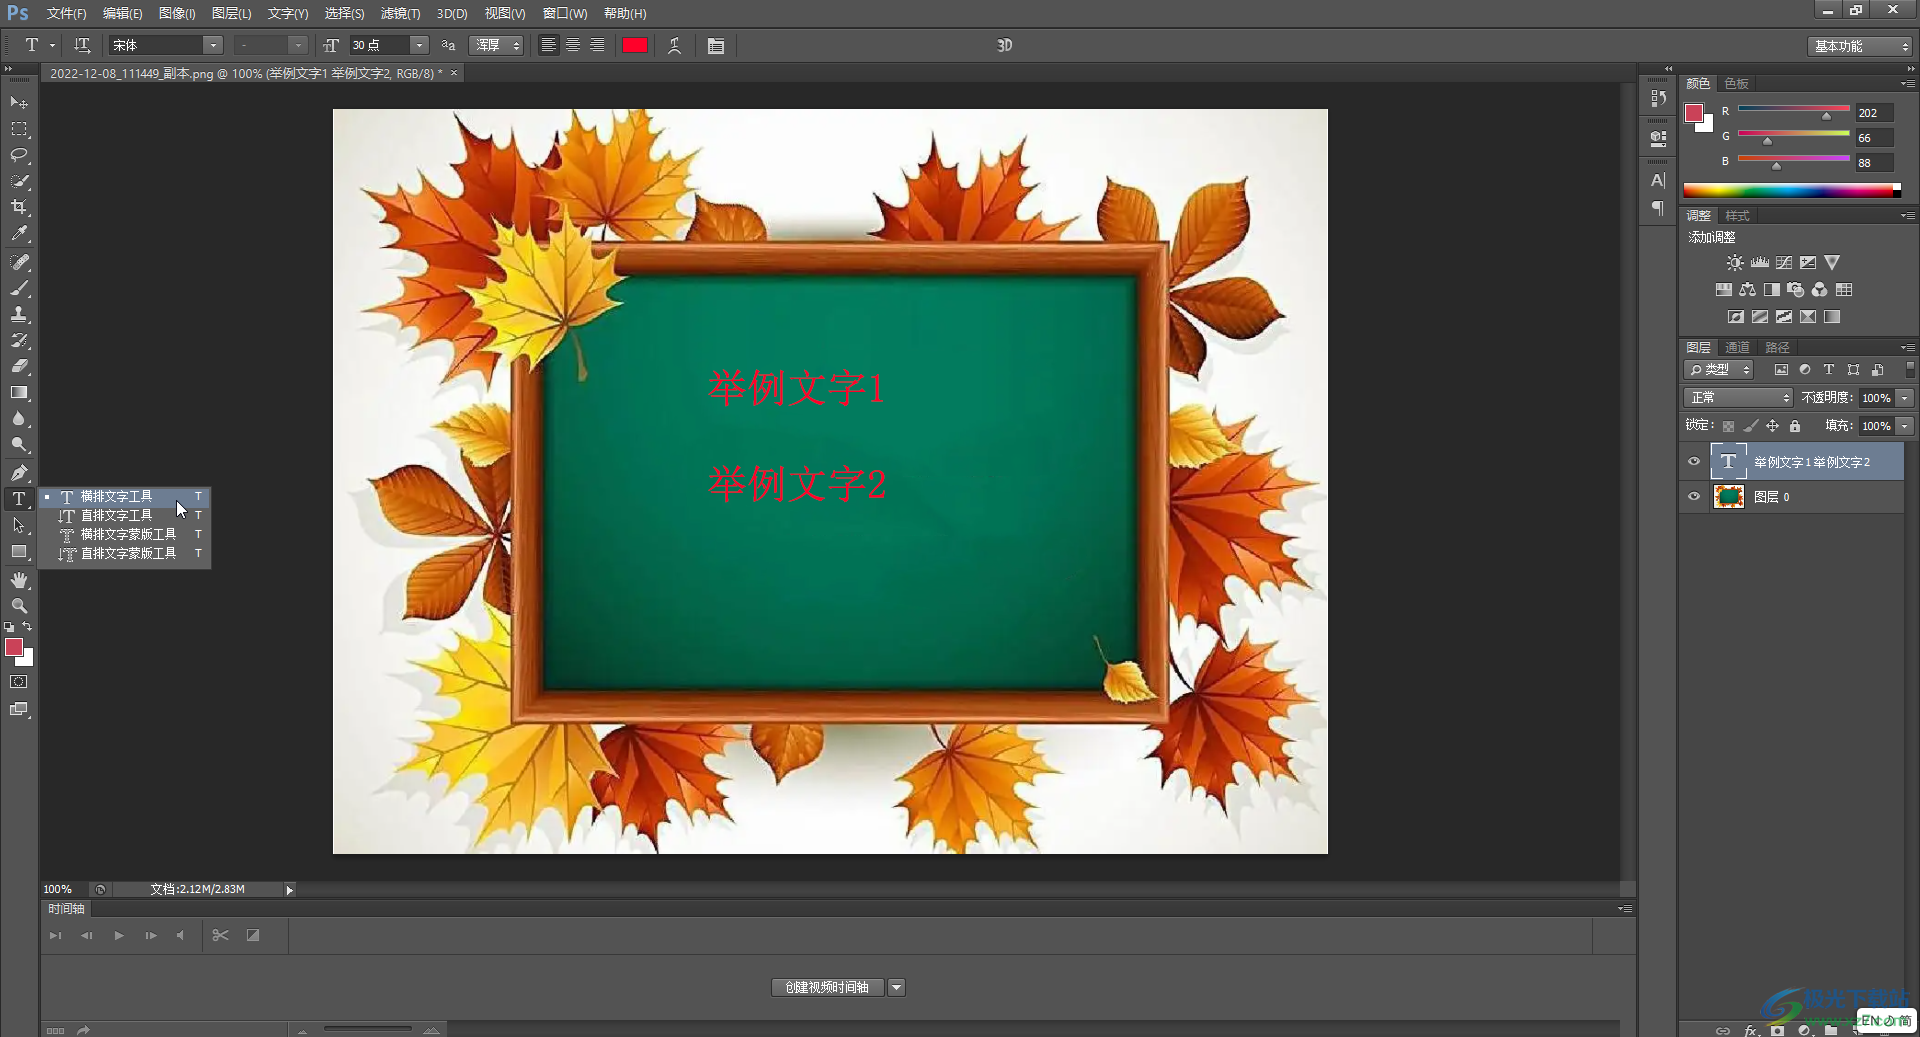The height and width of the screenshot is (1037, 1920).
Task: Open the layer filter 类型 dropdown
Action: point(1719,370)
